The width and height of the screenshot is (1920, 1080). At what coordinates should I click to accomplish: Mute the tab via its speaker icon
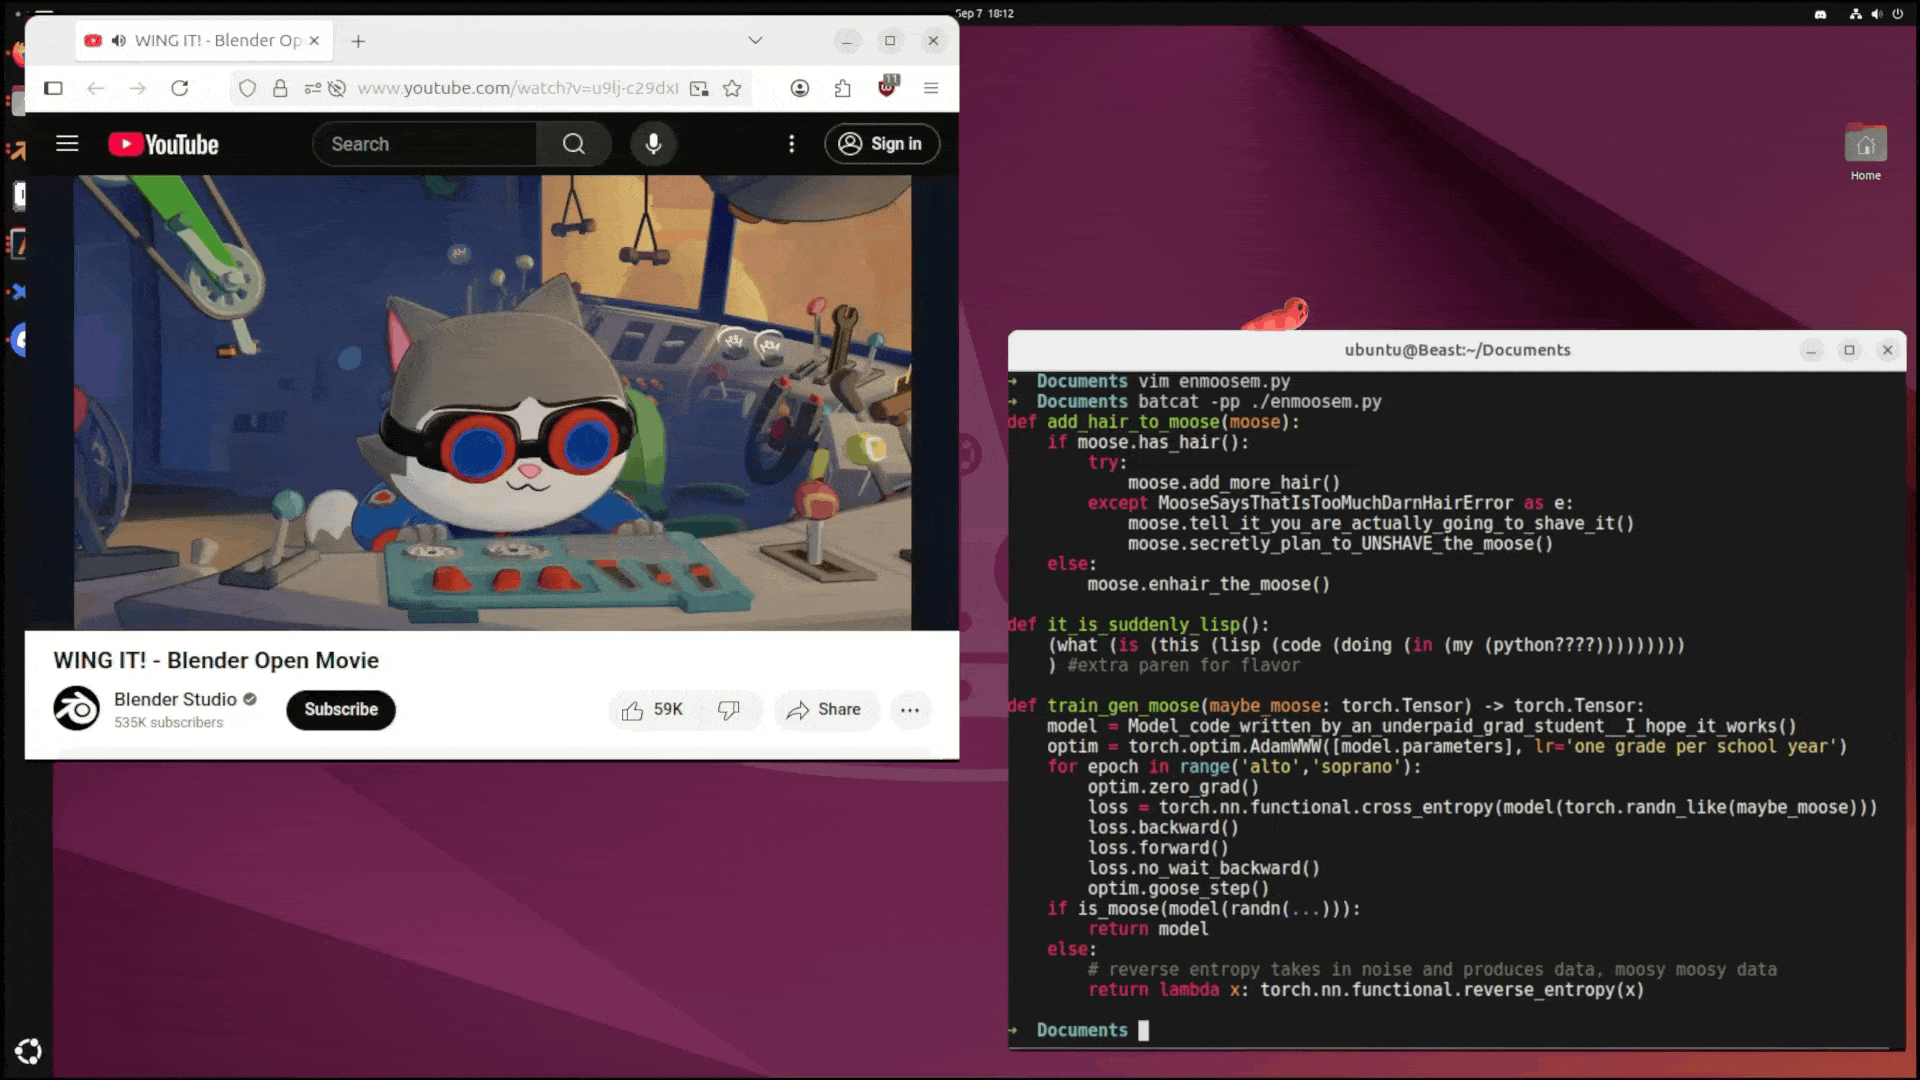point(119,40)
